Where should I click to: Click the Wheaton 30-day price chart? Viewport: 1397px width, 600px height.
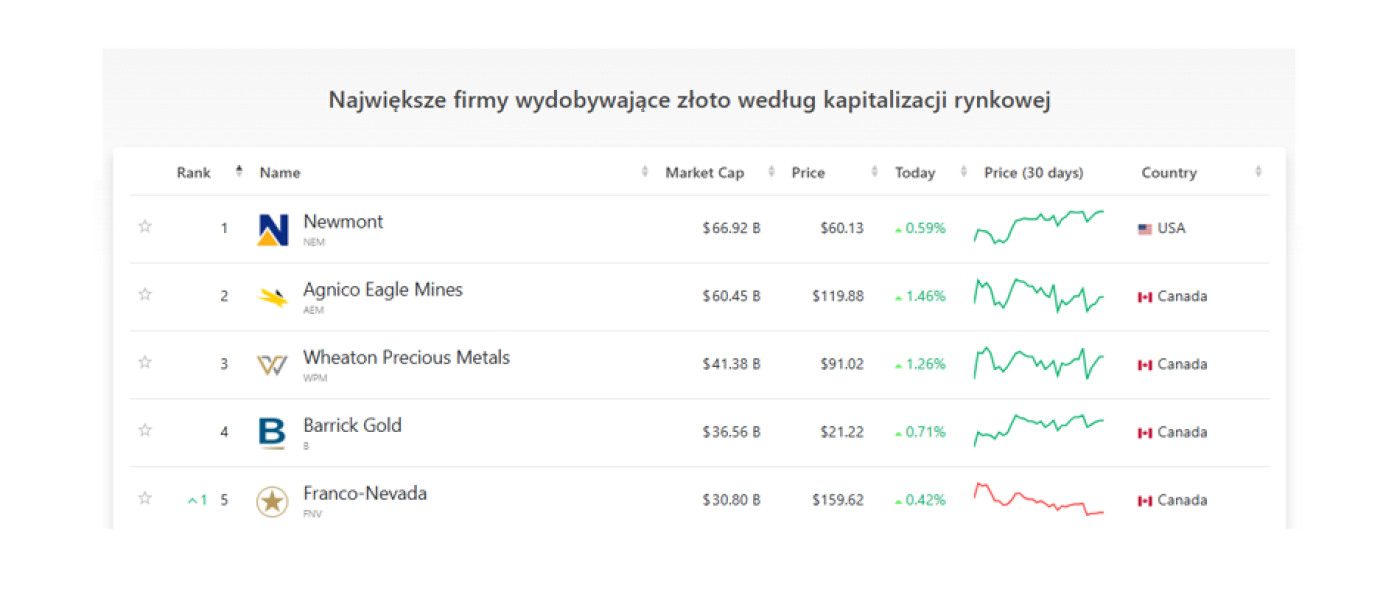[1039, 363]
